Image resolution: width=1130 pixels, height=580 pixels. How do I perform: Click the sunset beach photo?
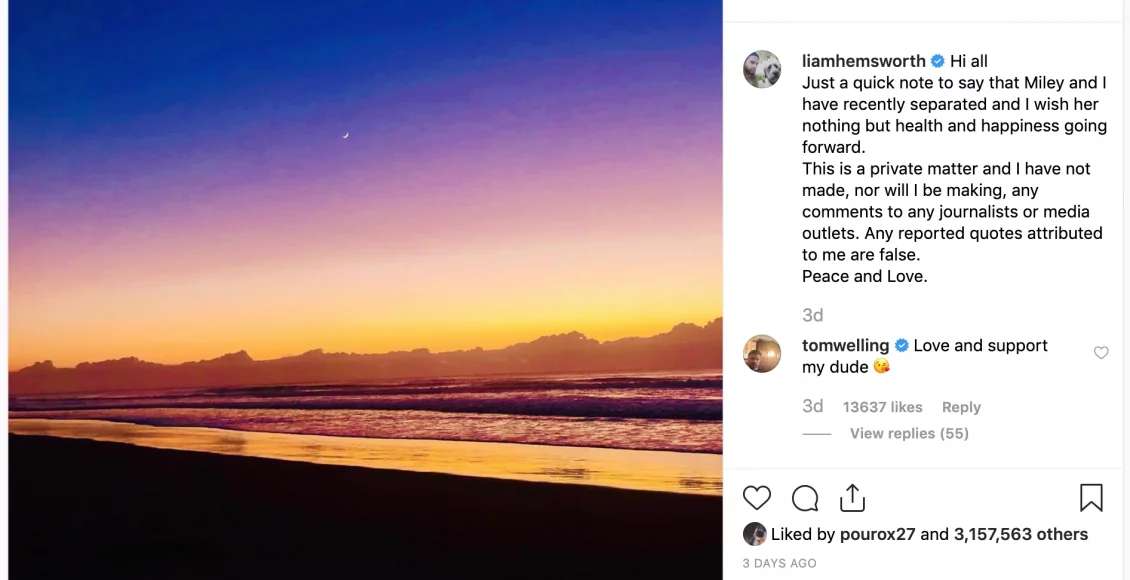[x=365, y=290]
